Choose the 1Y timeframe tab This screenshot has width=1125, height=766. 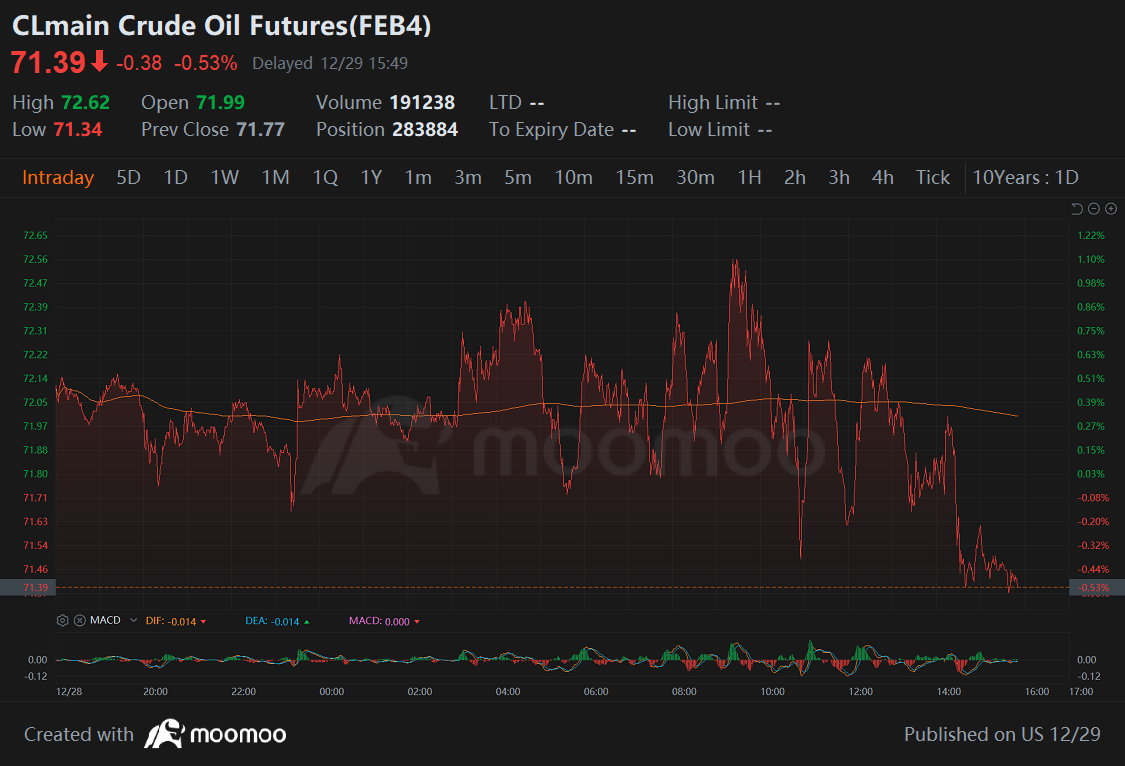pyautogui.click(x=371, y=177)
